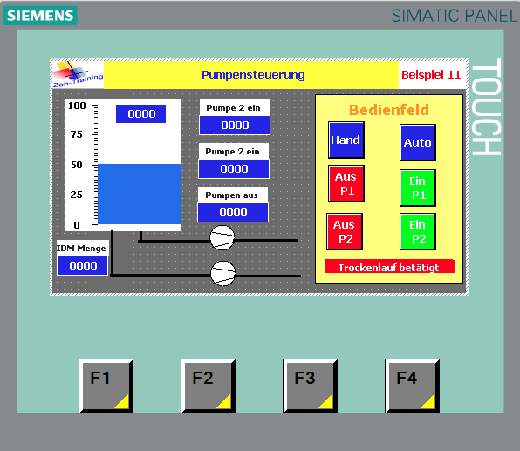Select the Pumpen aus value field
520x451 pixels.
(x=233, y=212)
